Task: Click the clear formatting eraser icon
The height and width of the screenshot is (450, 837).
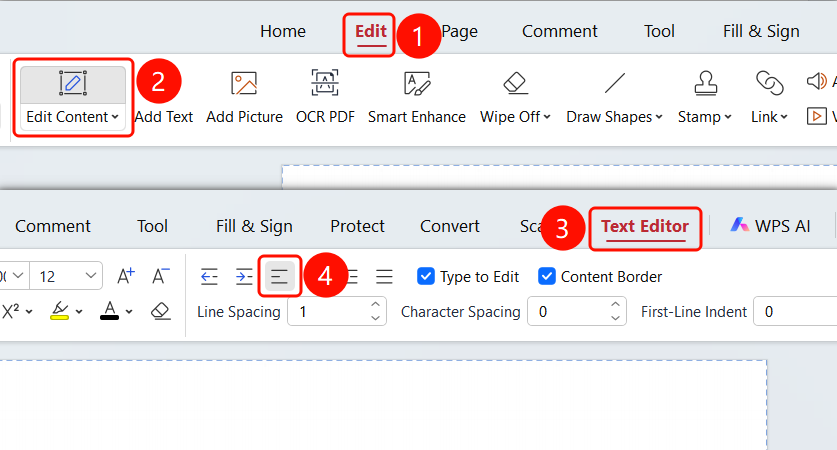Action: click(160, 311)
